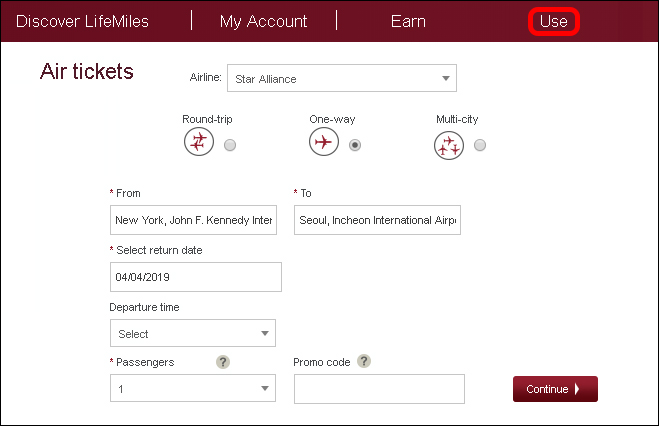
Task: Click the Promo code label text
Action: click(322, 362)
